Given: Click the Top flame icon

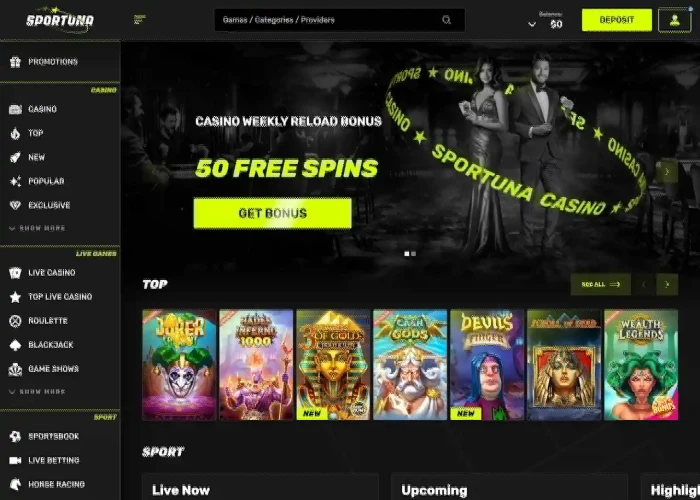Looking at the screenshot, I should click(15, 133).
